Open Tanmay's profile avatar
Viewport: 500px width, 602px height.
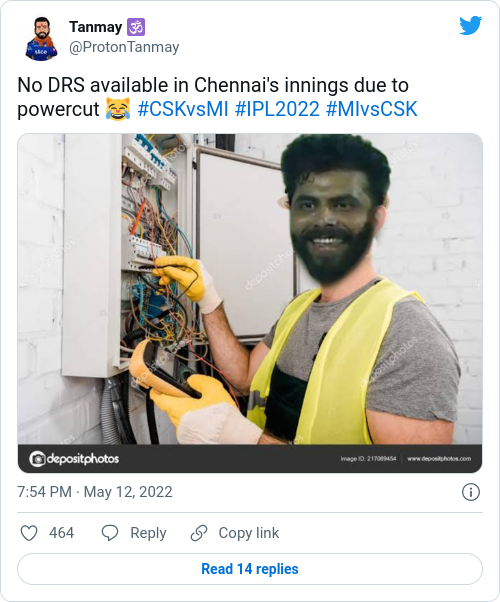pyautogui.click(x=41, y=38)
